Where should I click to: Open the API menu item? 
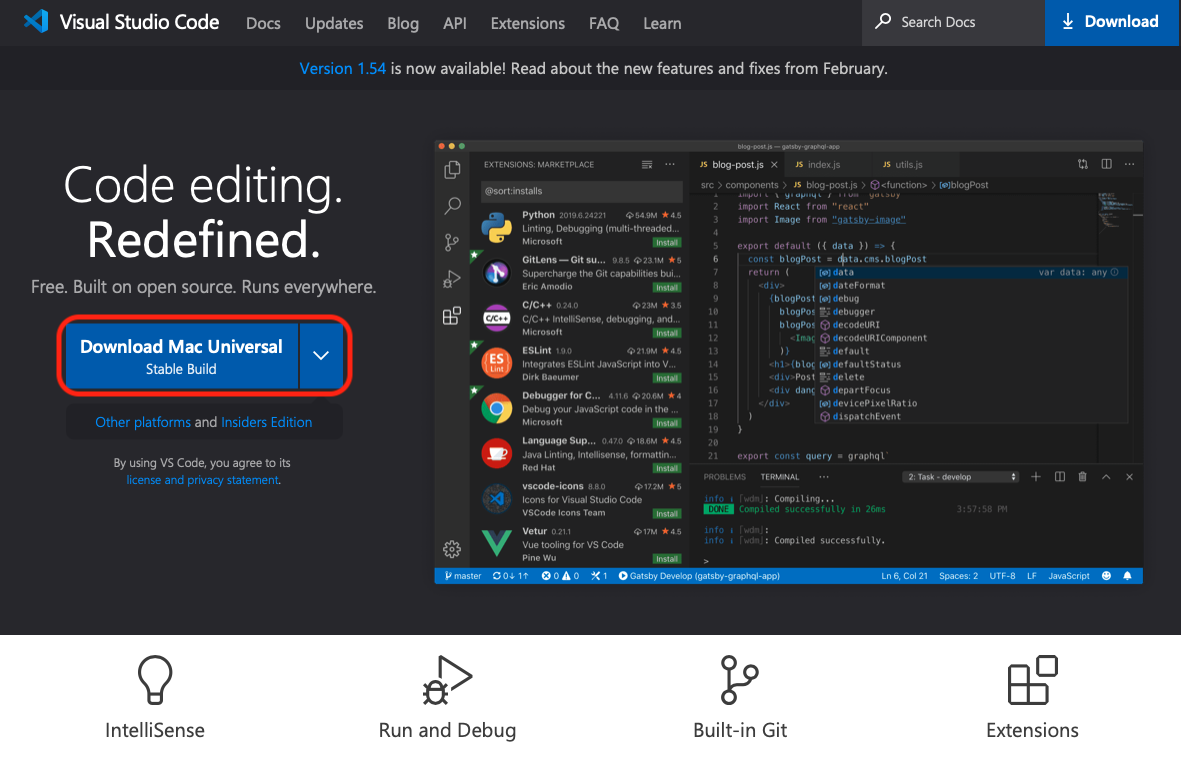coord(454,23)
